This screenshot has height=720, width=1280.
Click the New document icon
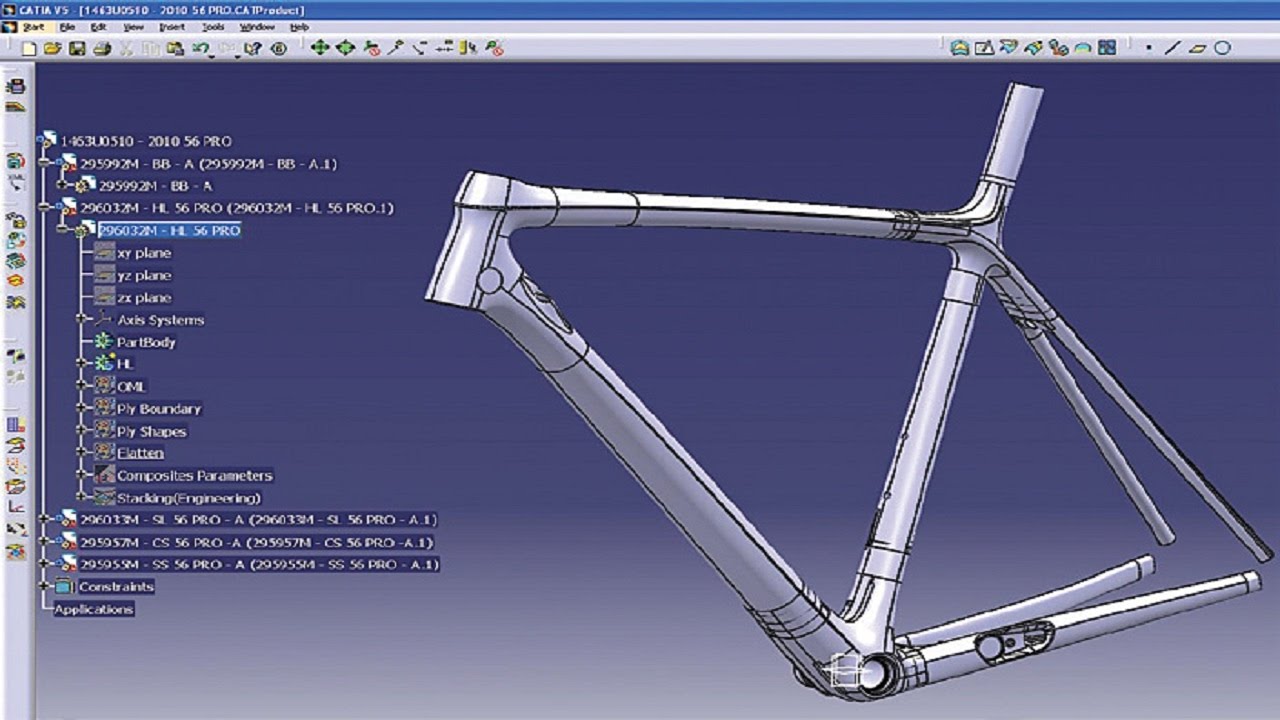(x=29, y=48)
